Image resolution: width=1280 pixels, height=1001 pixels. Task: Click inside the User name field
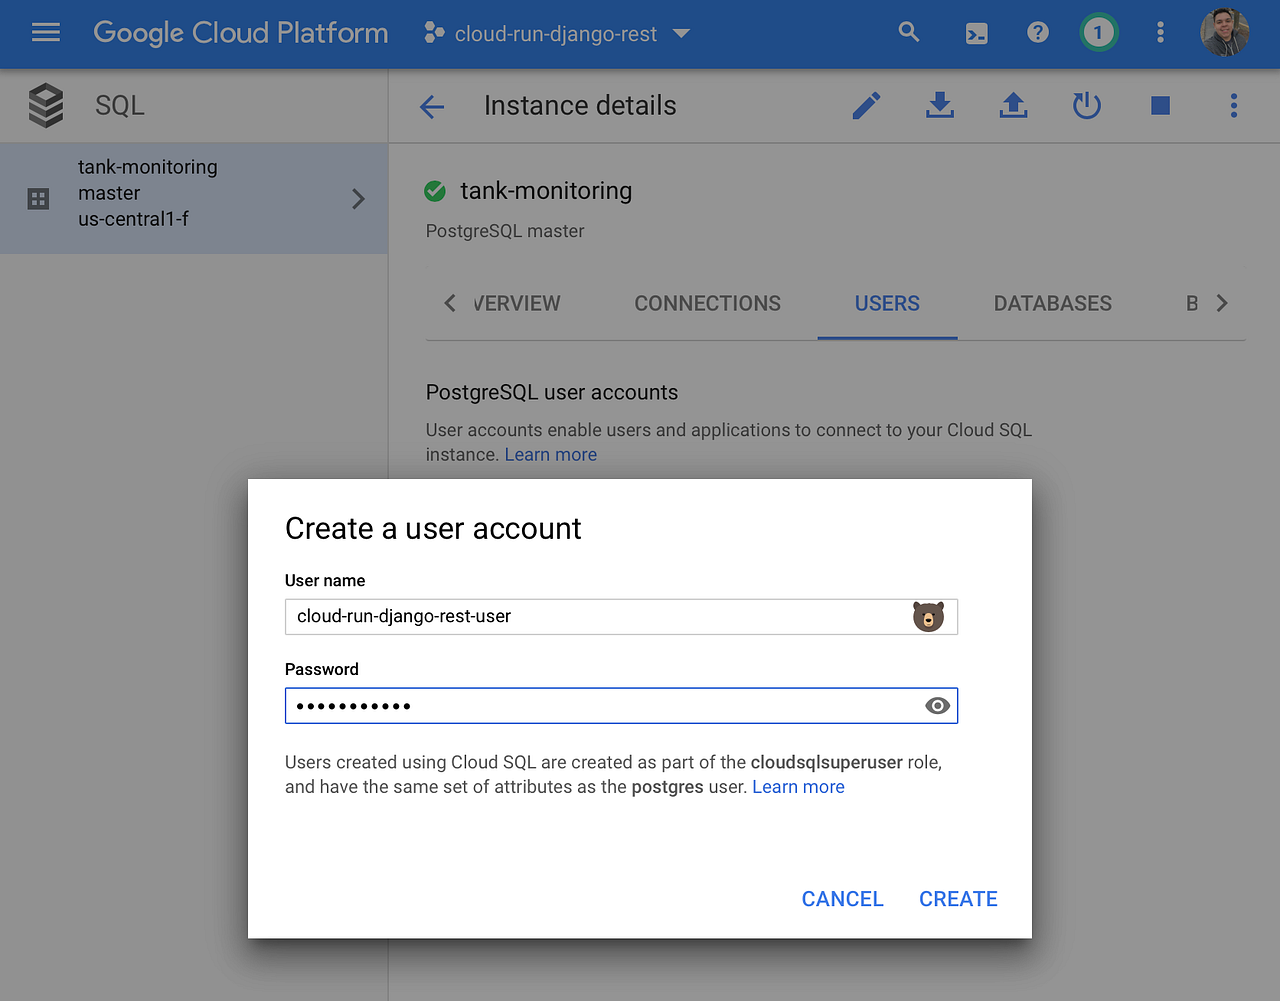pos(600,616)
